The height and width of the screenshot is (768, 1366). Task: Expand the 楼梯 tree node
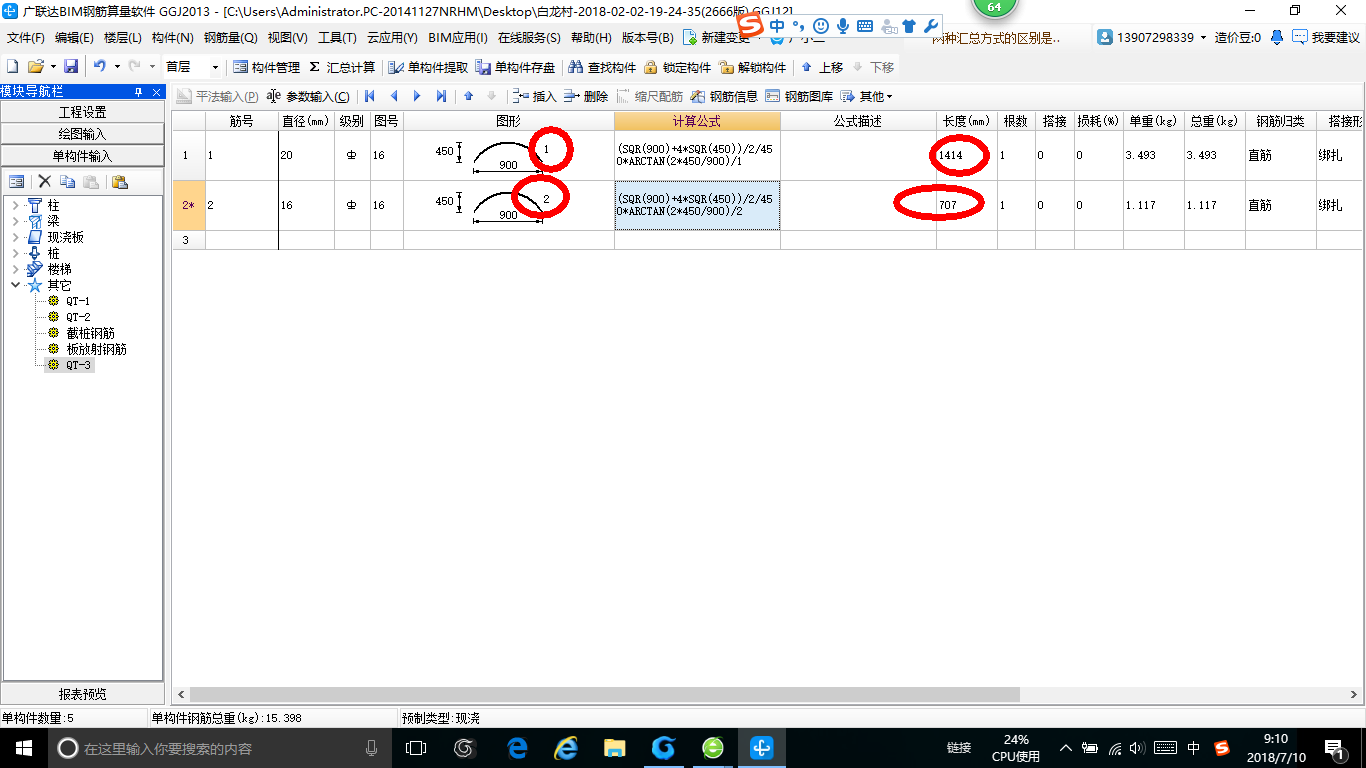coord(15,270)
